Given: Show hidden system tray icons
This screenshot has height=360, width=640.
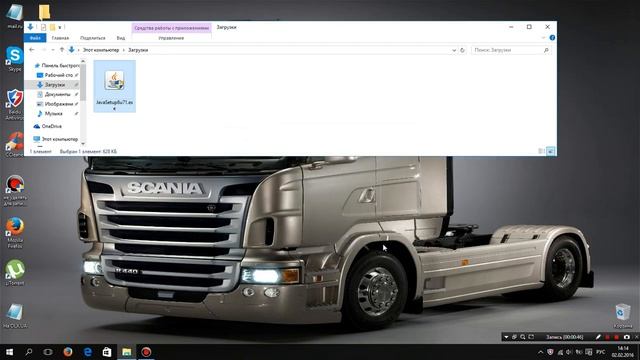Looking at the screenshot, I should click(x=540, y=352).
